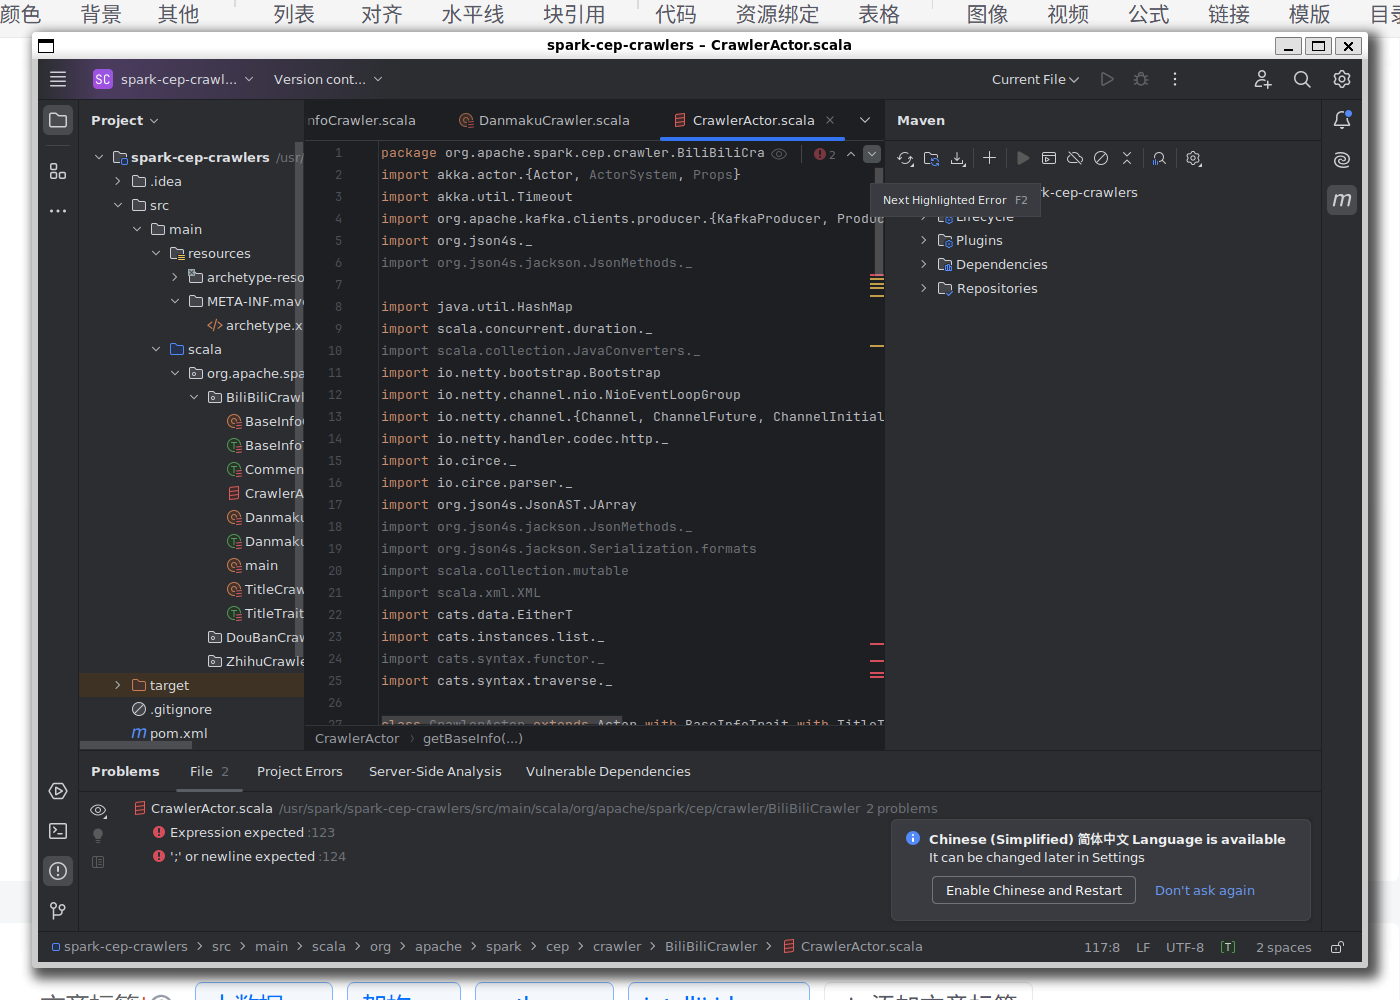This screenshot has height=1000, width=1400.
Task: Run current file play button
Action: [1107, 79]
